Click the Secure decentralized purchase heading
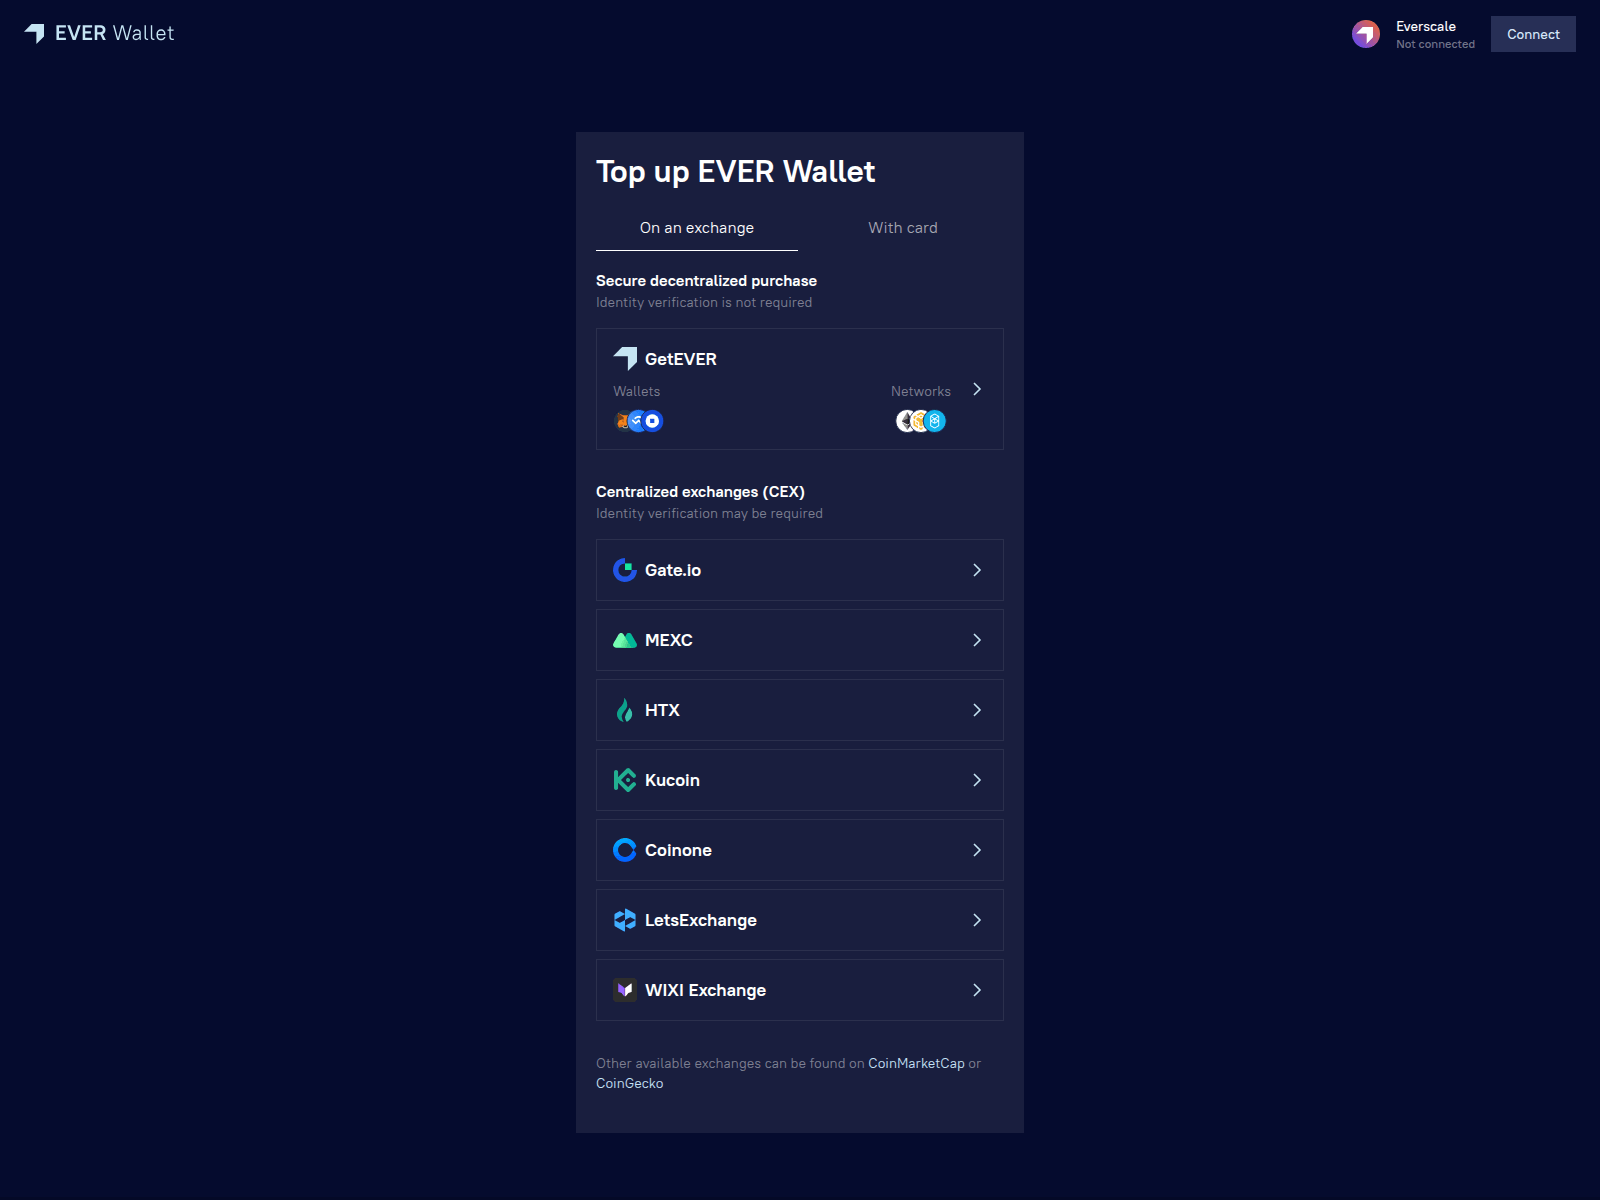This screenshot has height=1200, width=1600. pyautogui.click(x=706, y=281)
